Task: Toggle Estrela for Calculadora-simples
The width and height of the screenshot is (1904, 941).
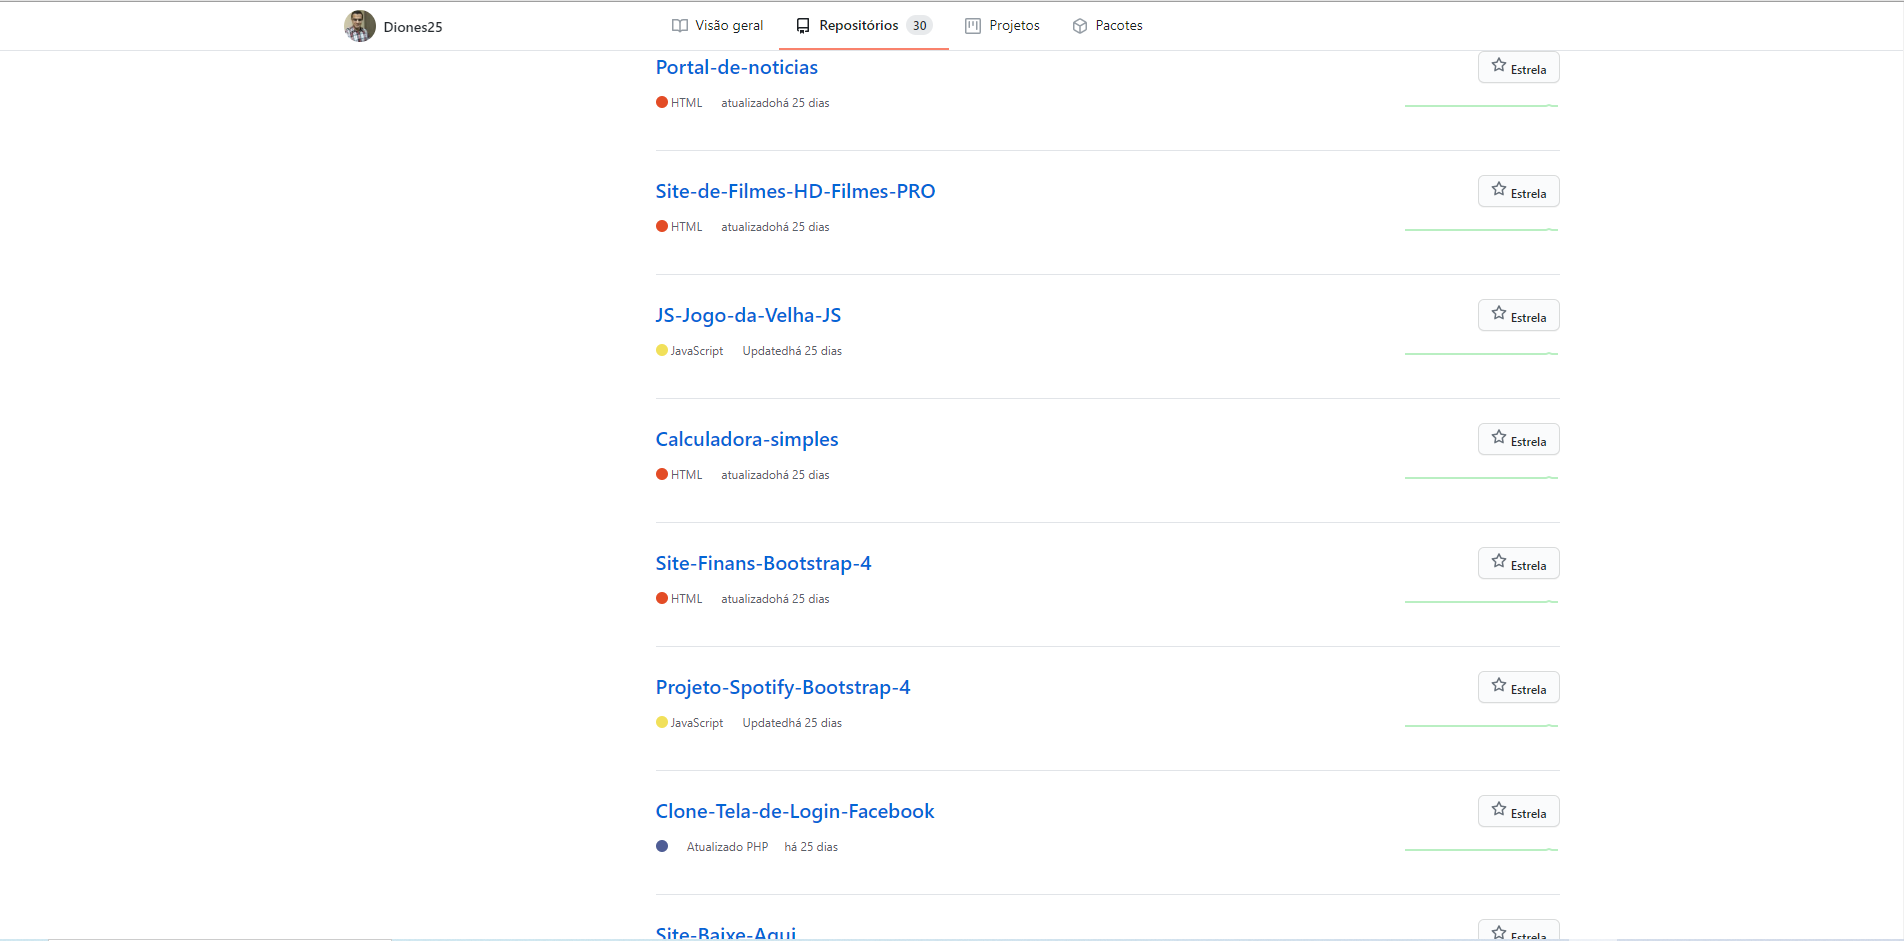Action: [1518, 440]
